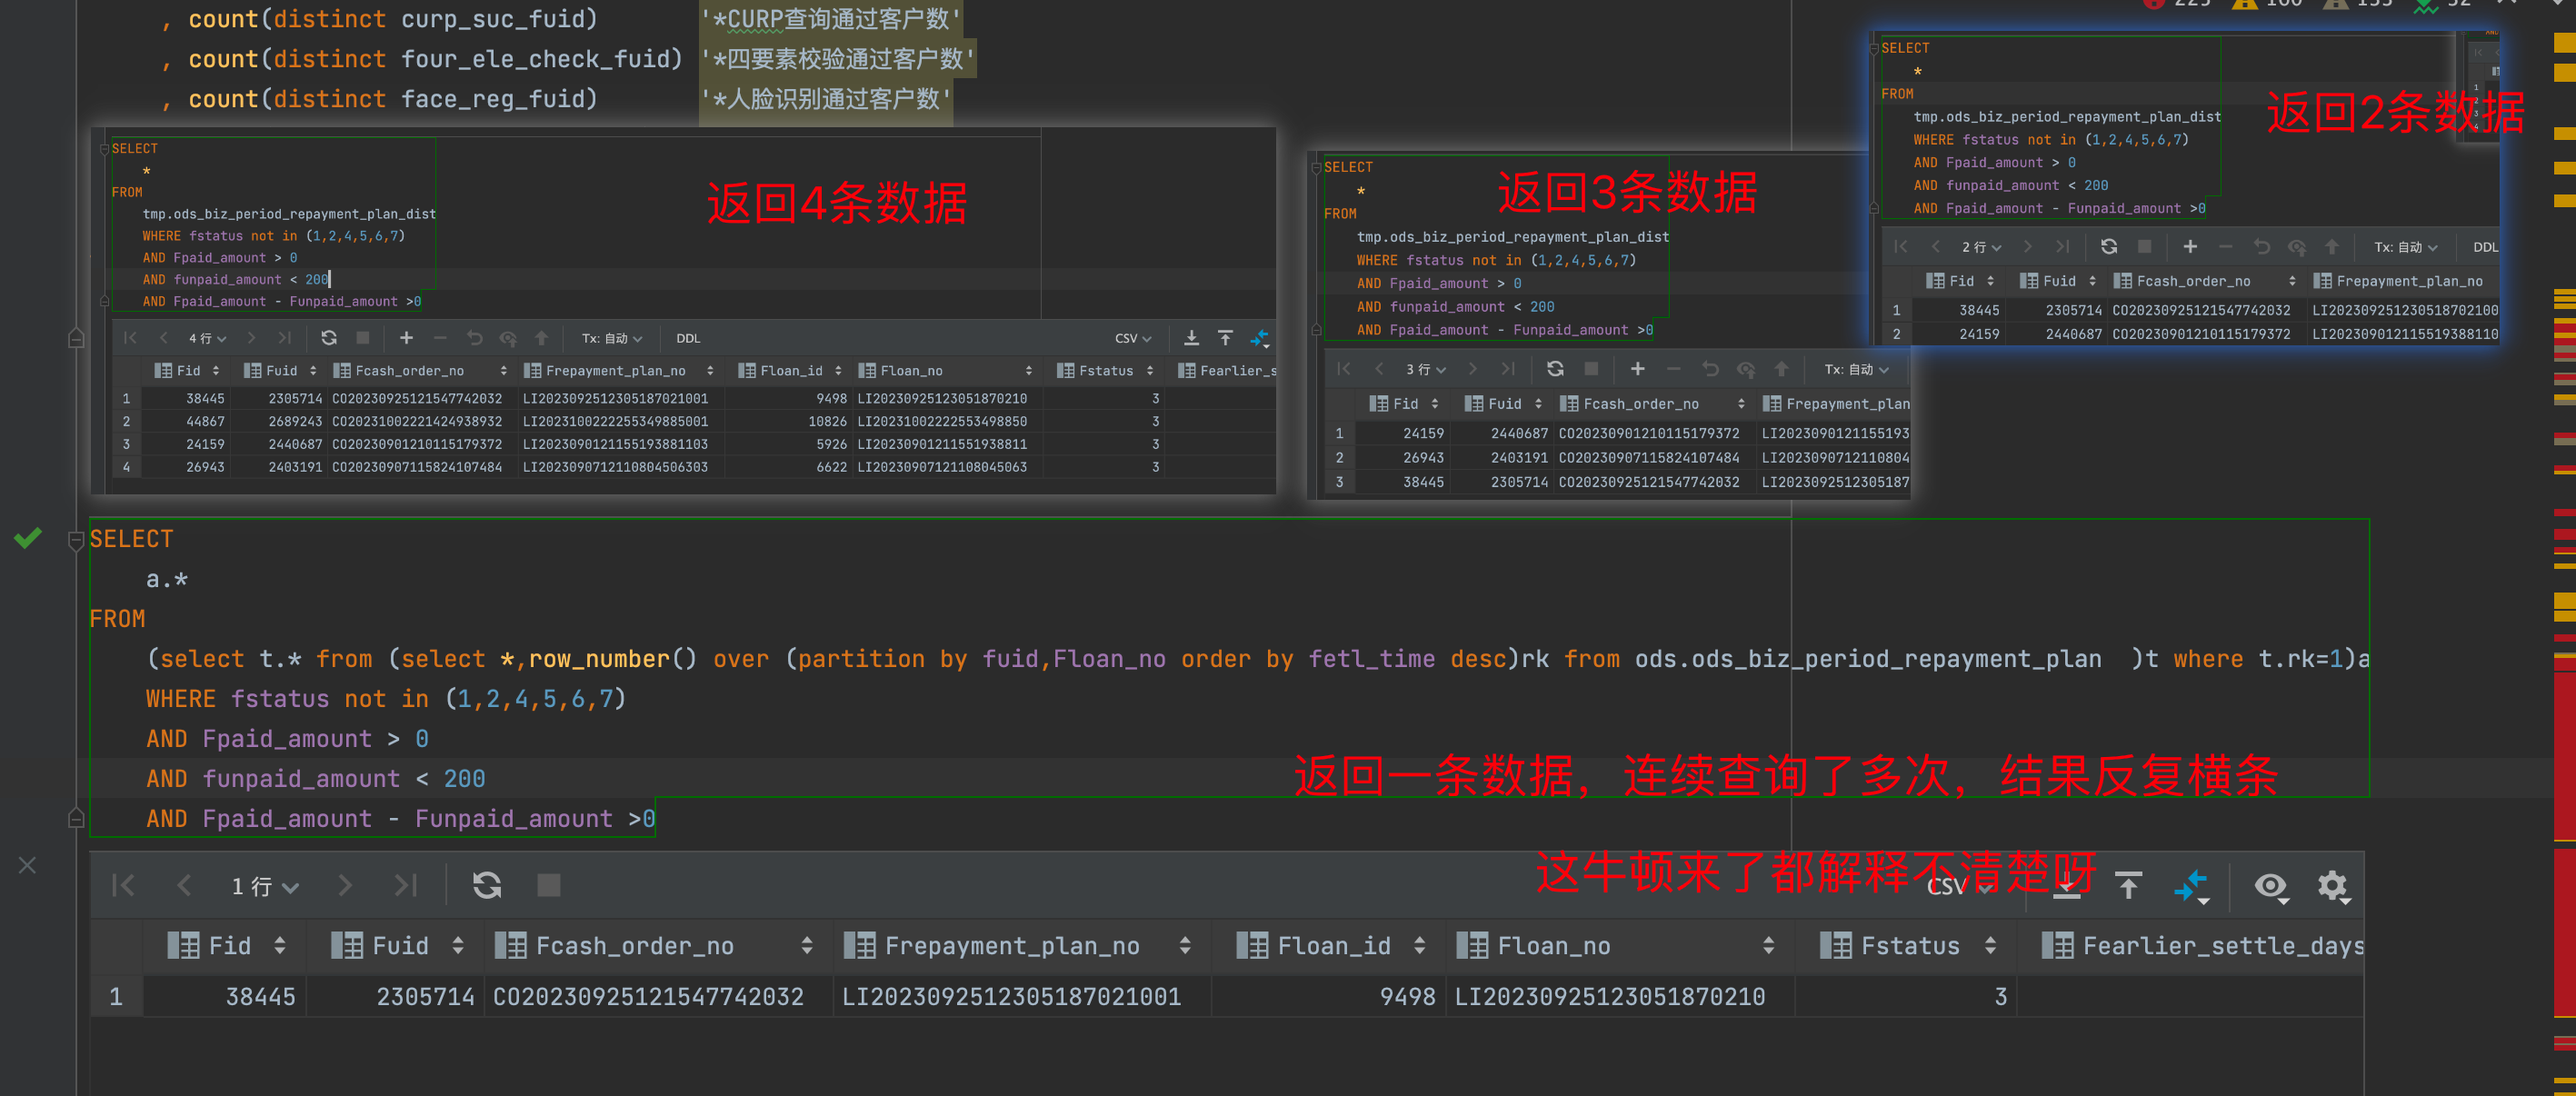
Task: Close the result panel with the X icon
Action: [27, 865]
